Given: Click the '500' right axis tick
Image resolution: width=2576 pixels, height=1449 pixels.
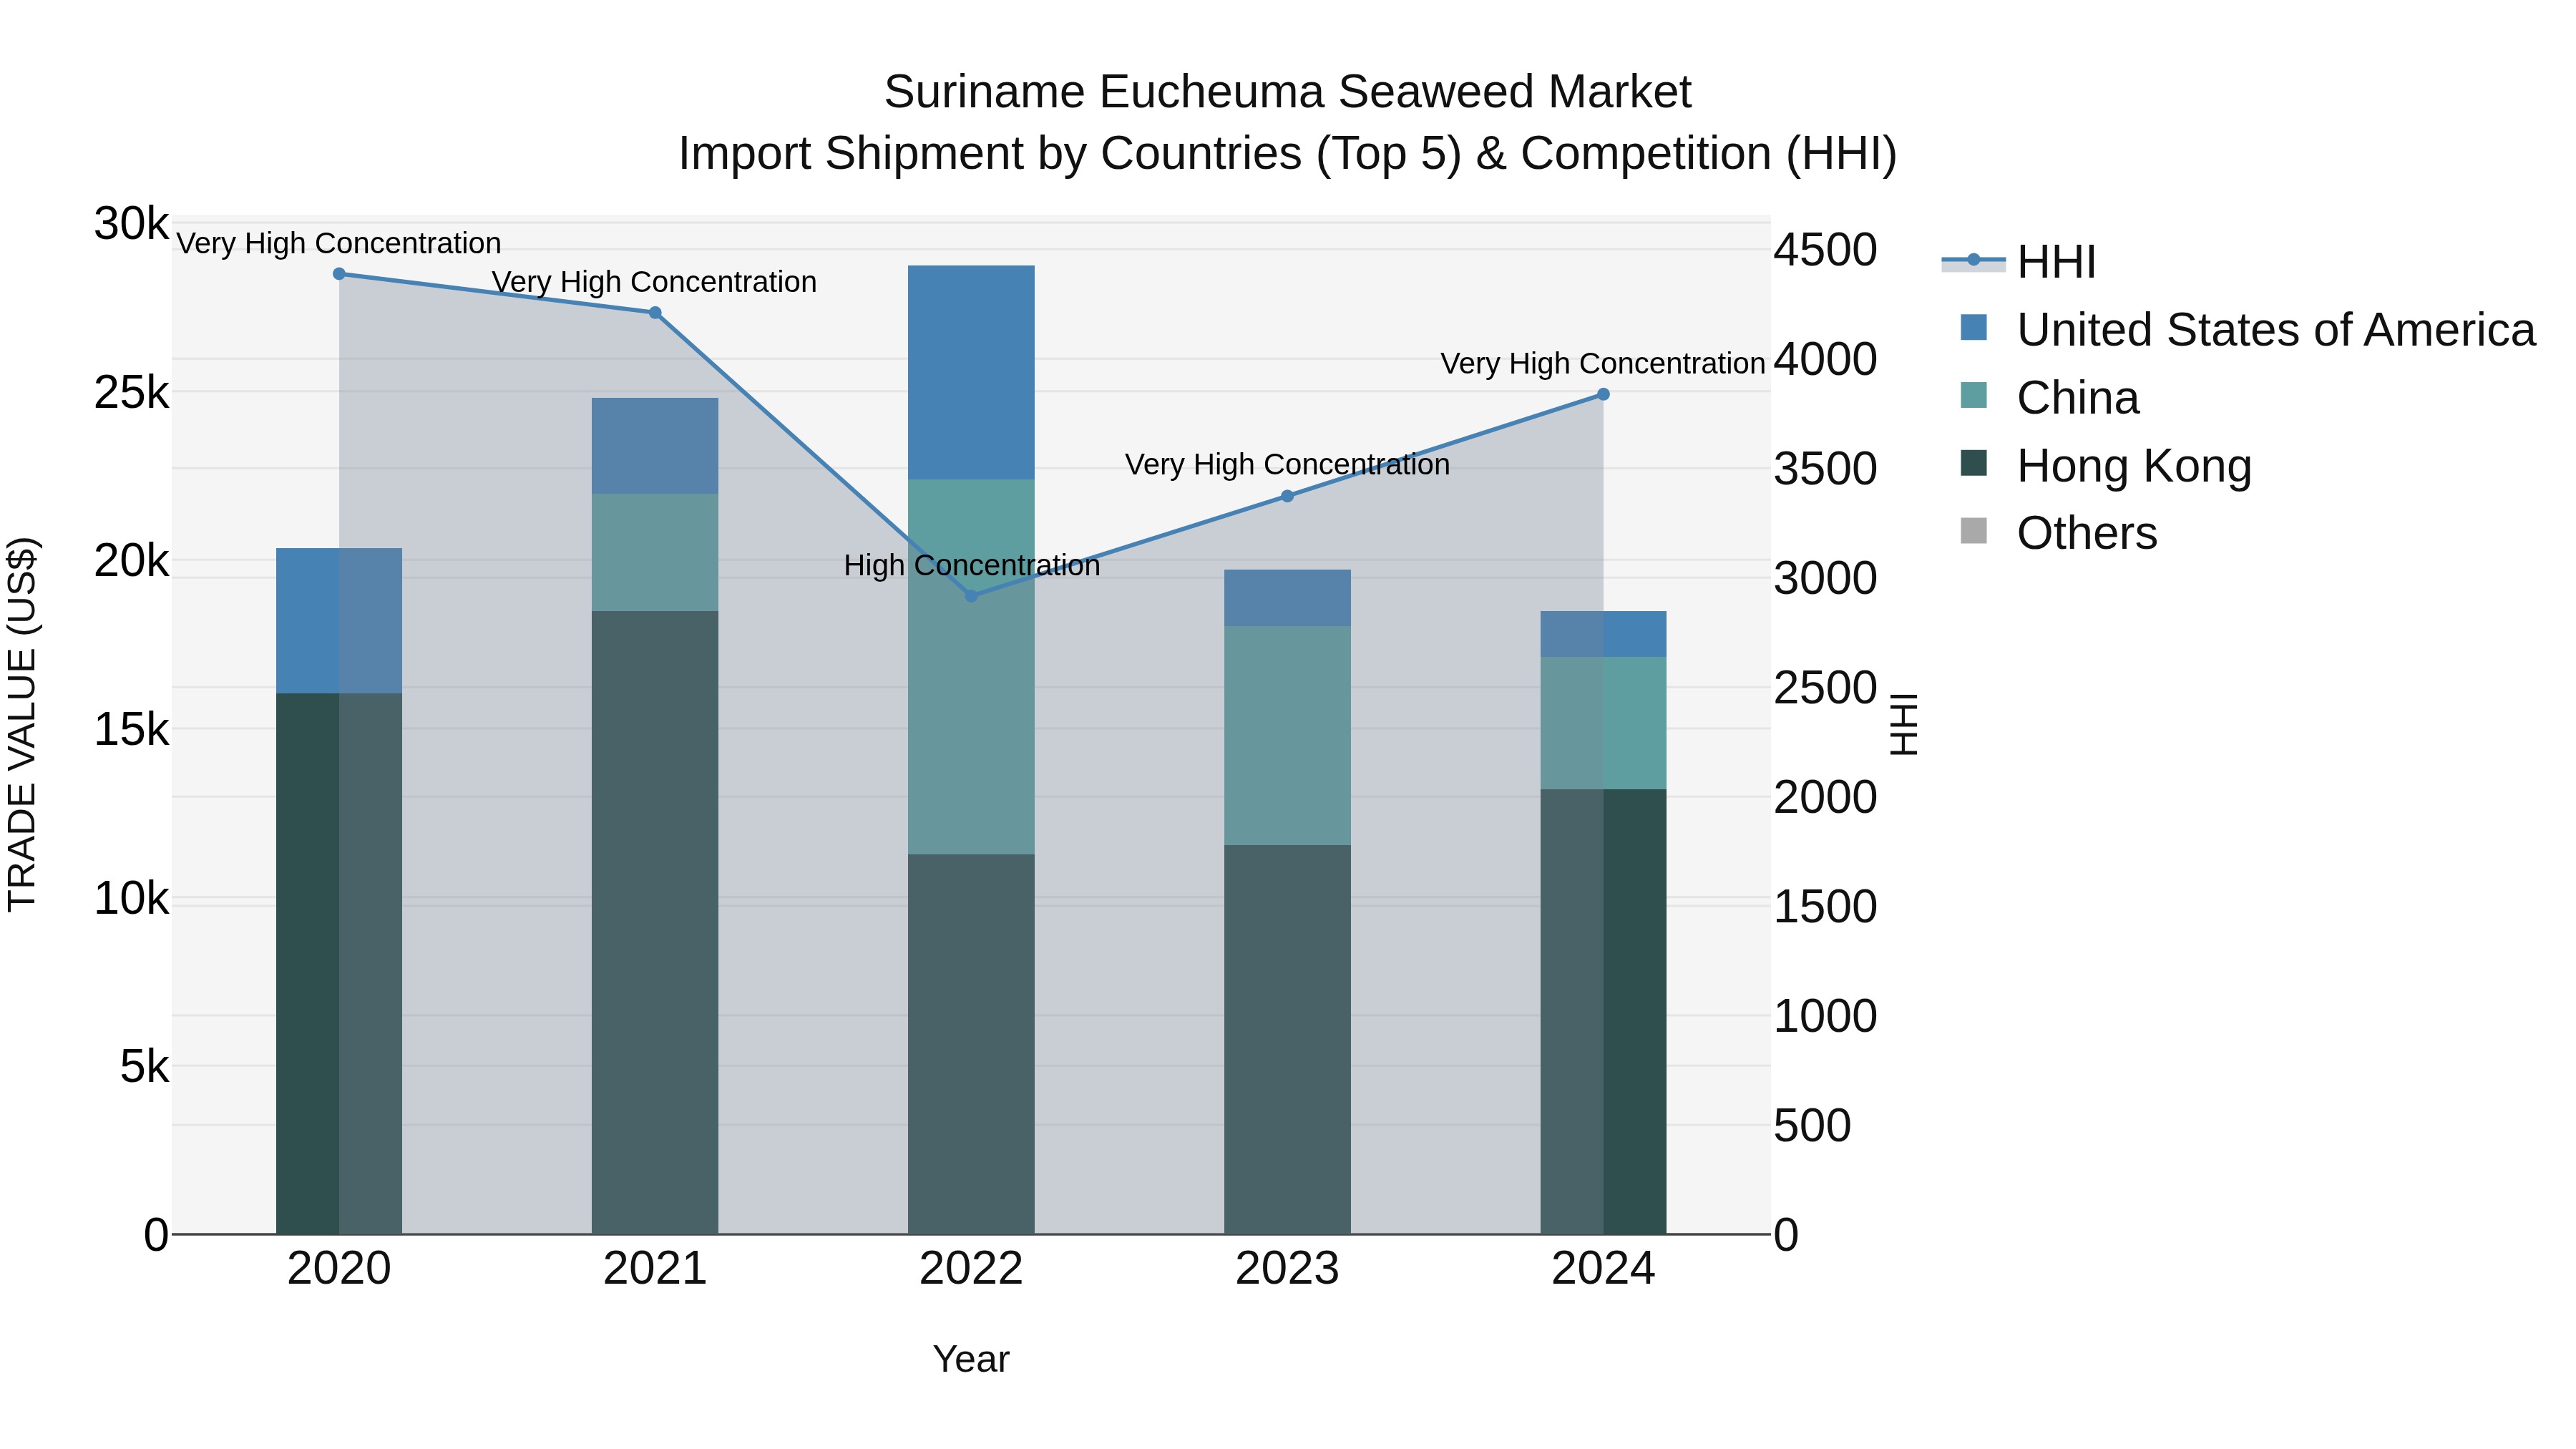Looking at the screenshot, I should 1813,1126.
